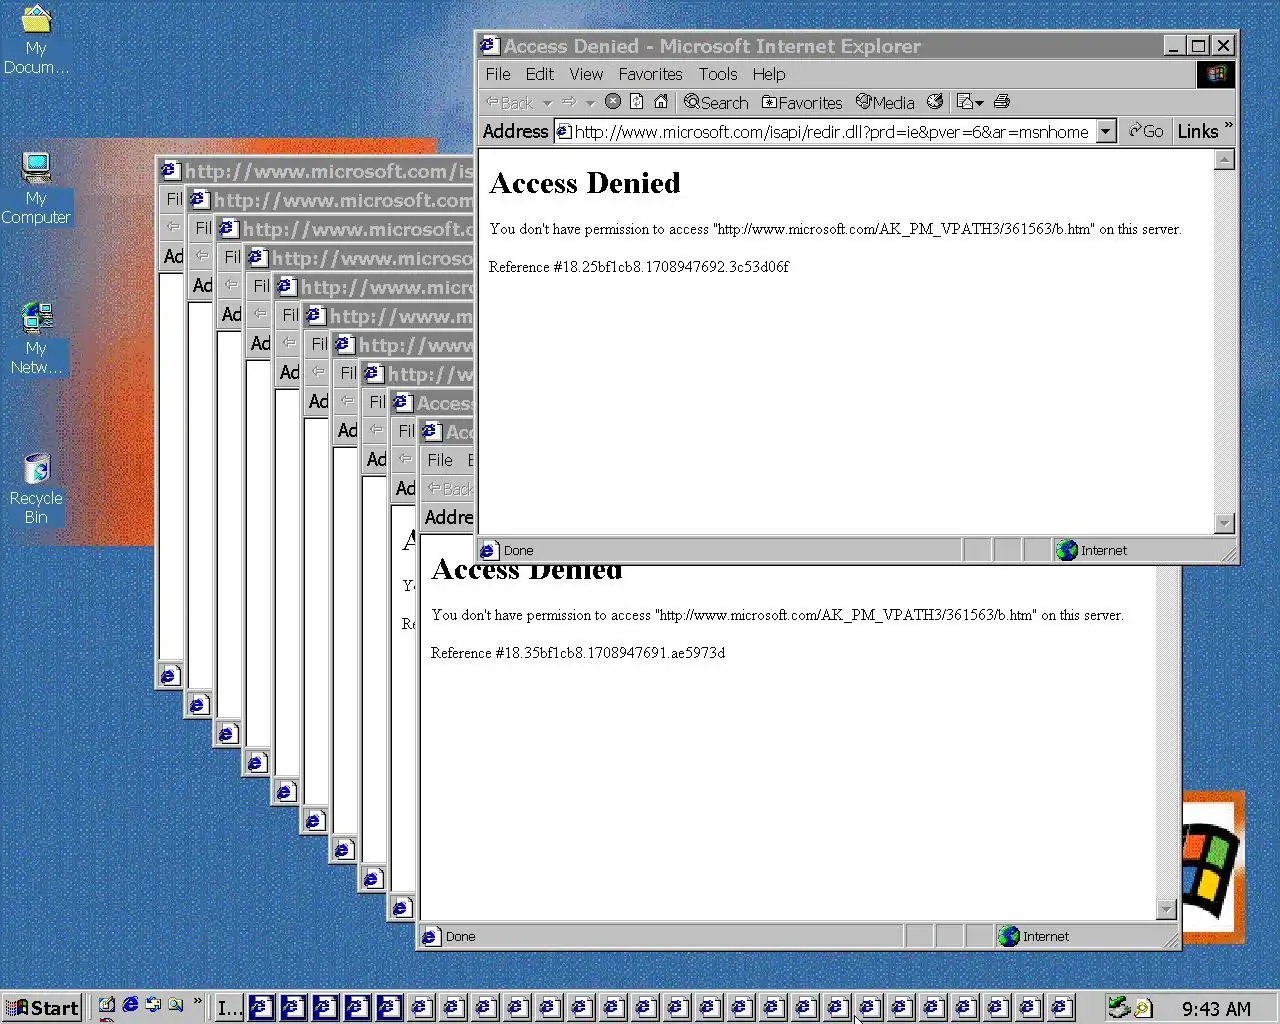
Task: Open the Search pane in the front IE toolbar
Action: 716,102
